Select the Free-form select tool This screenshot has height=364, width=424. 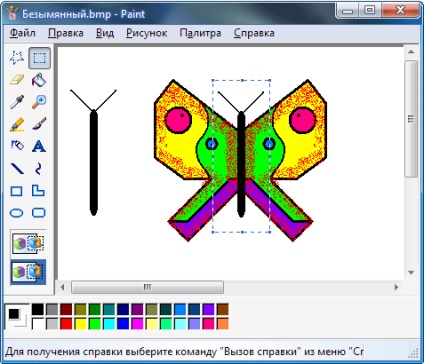point(17,58)
